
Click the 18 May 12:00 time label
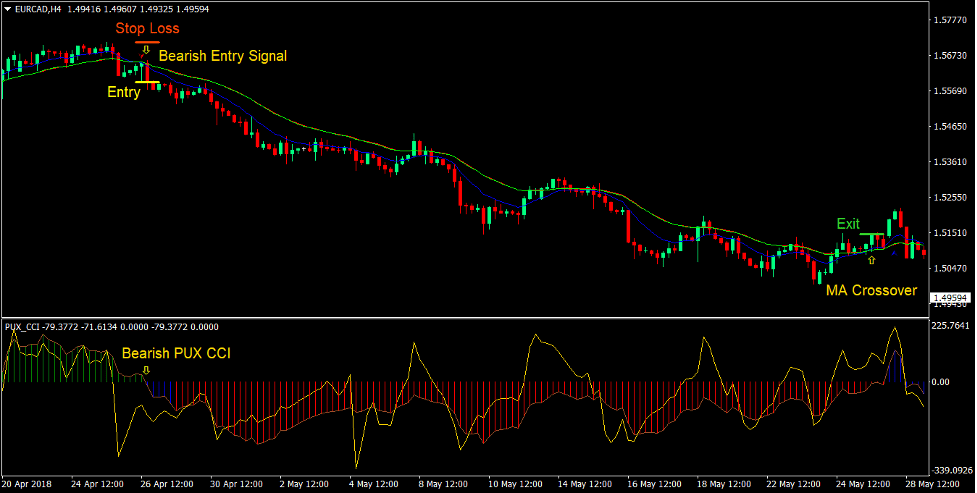click(x=724, y=484)
